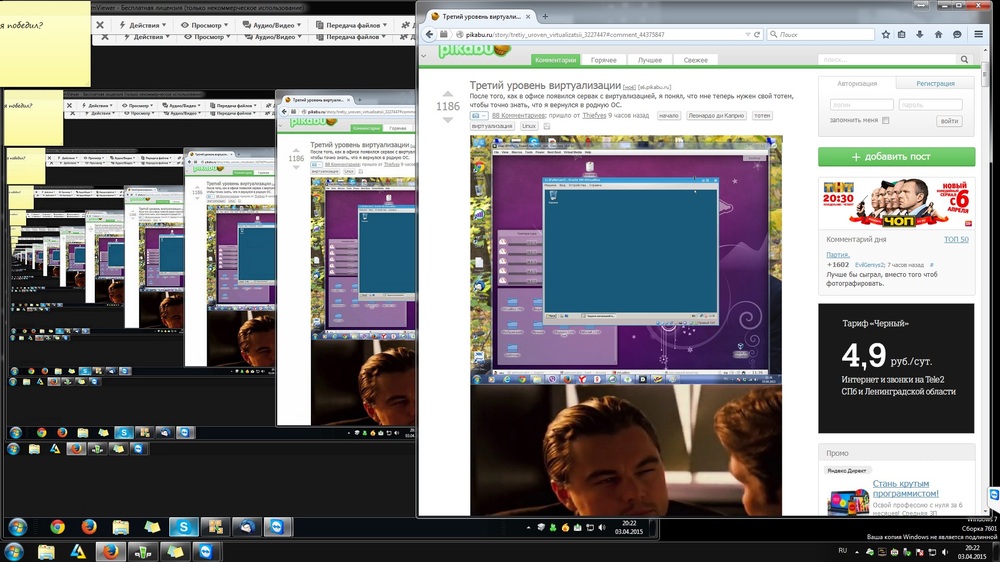Open TeamViewer from the bottommost taskbar
This screenshot has height=562, width=1000.
pyautogui.click(x=206, y=551)
